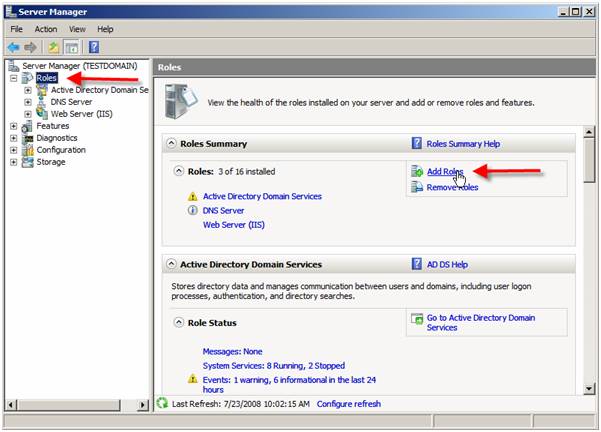The height and width of the screenshot is (432, 601).
Task: Click Events: 1 warning, 6 informational link
Action: 289,384
